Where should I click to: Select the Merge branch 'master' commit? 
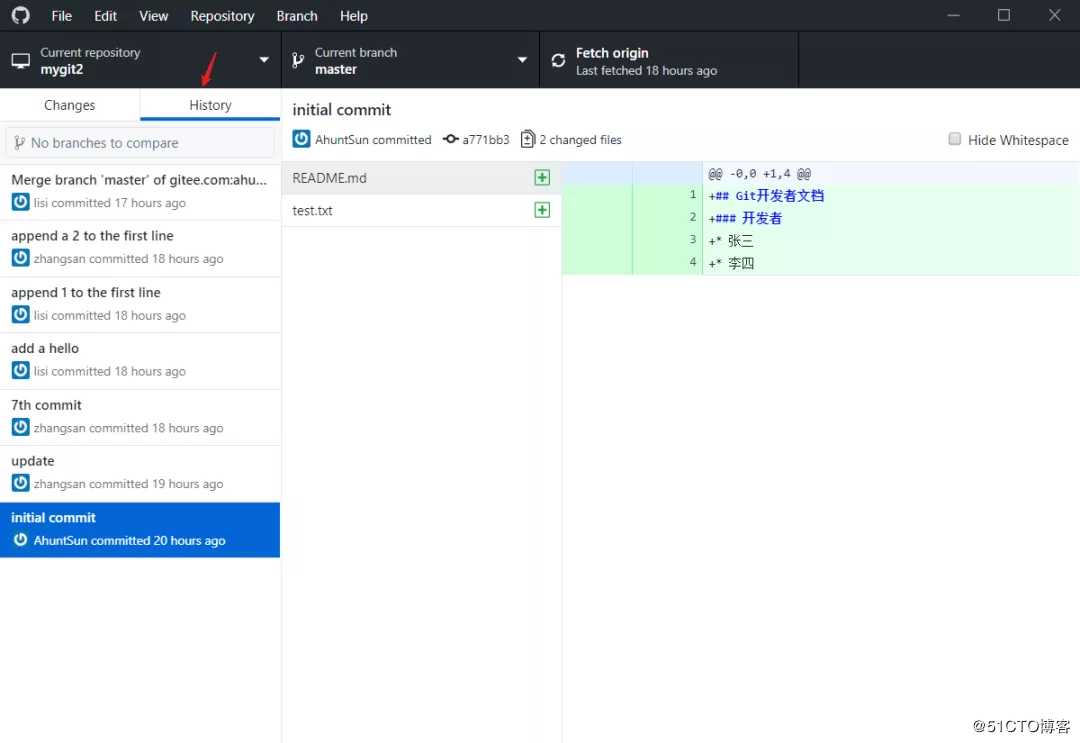point(140,191)
